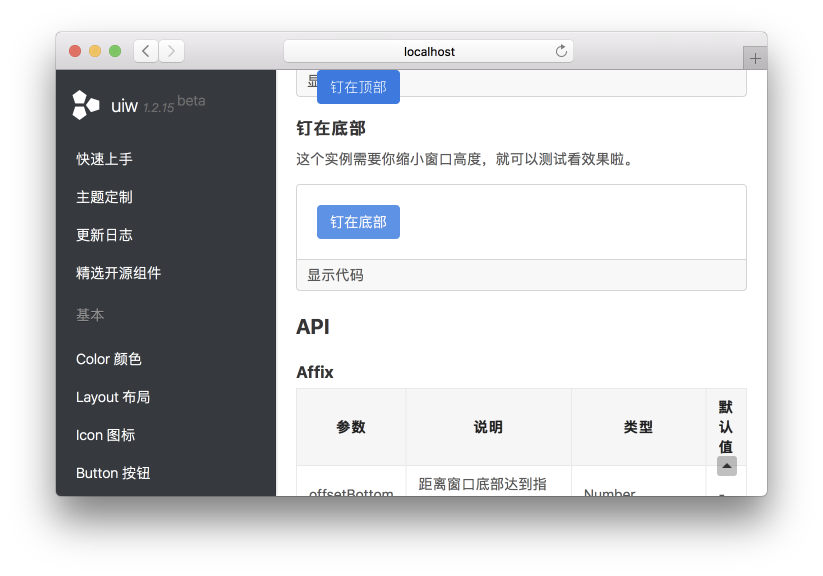Click the localhost address bar
Image resolution: width=823 pixels, height=576 pixels.
[429, 51]
